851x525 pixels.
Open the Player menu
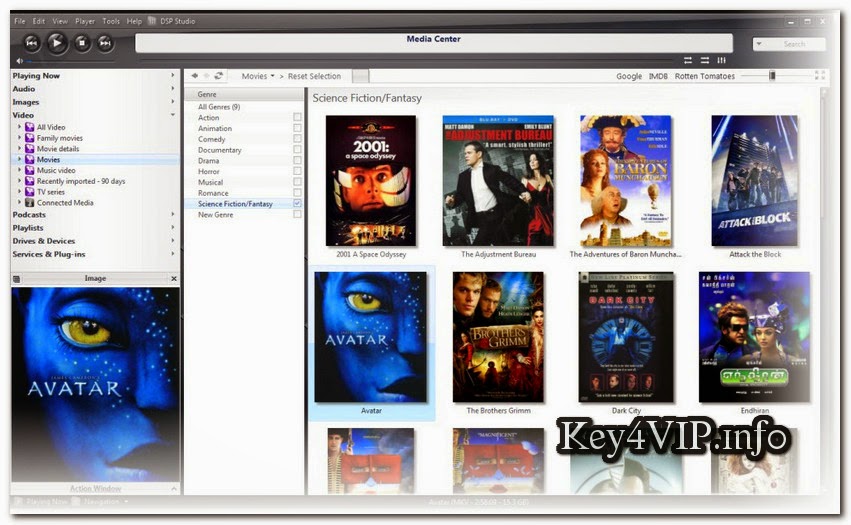pos(85,21)
